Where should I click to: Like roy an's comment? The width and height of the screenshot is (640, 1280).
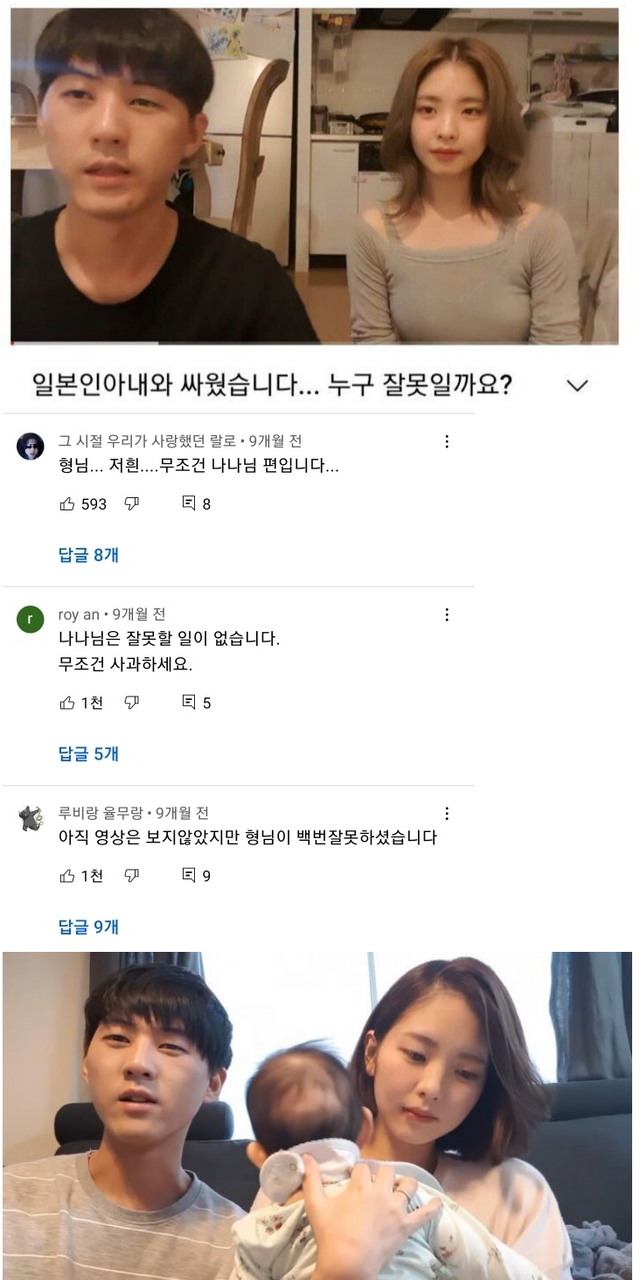[x=68, y=703]
